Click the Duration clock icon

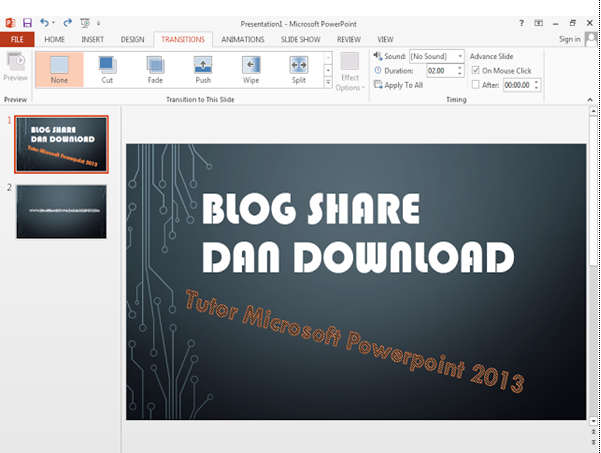378,71
